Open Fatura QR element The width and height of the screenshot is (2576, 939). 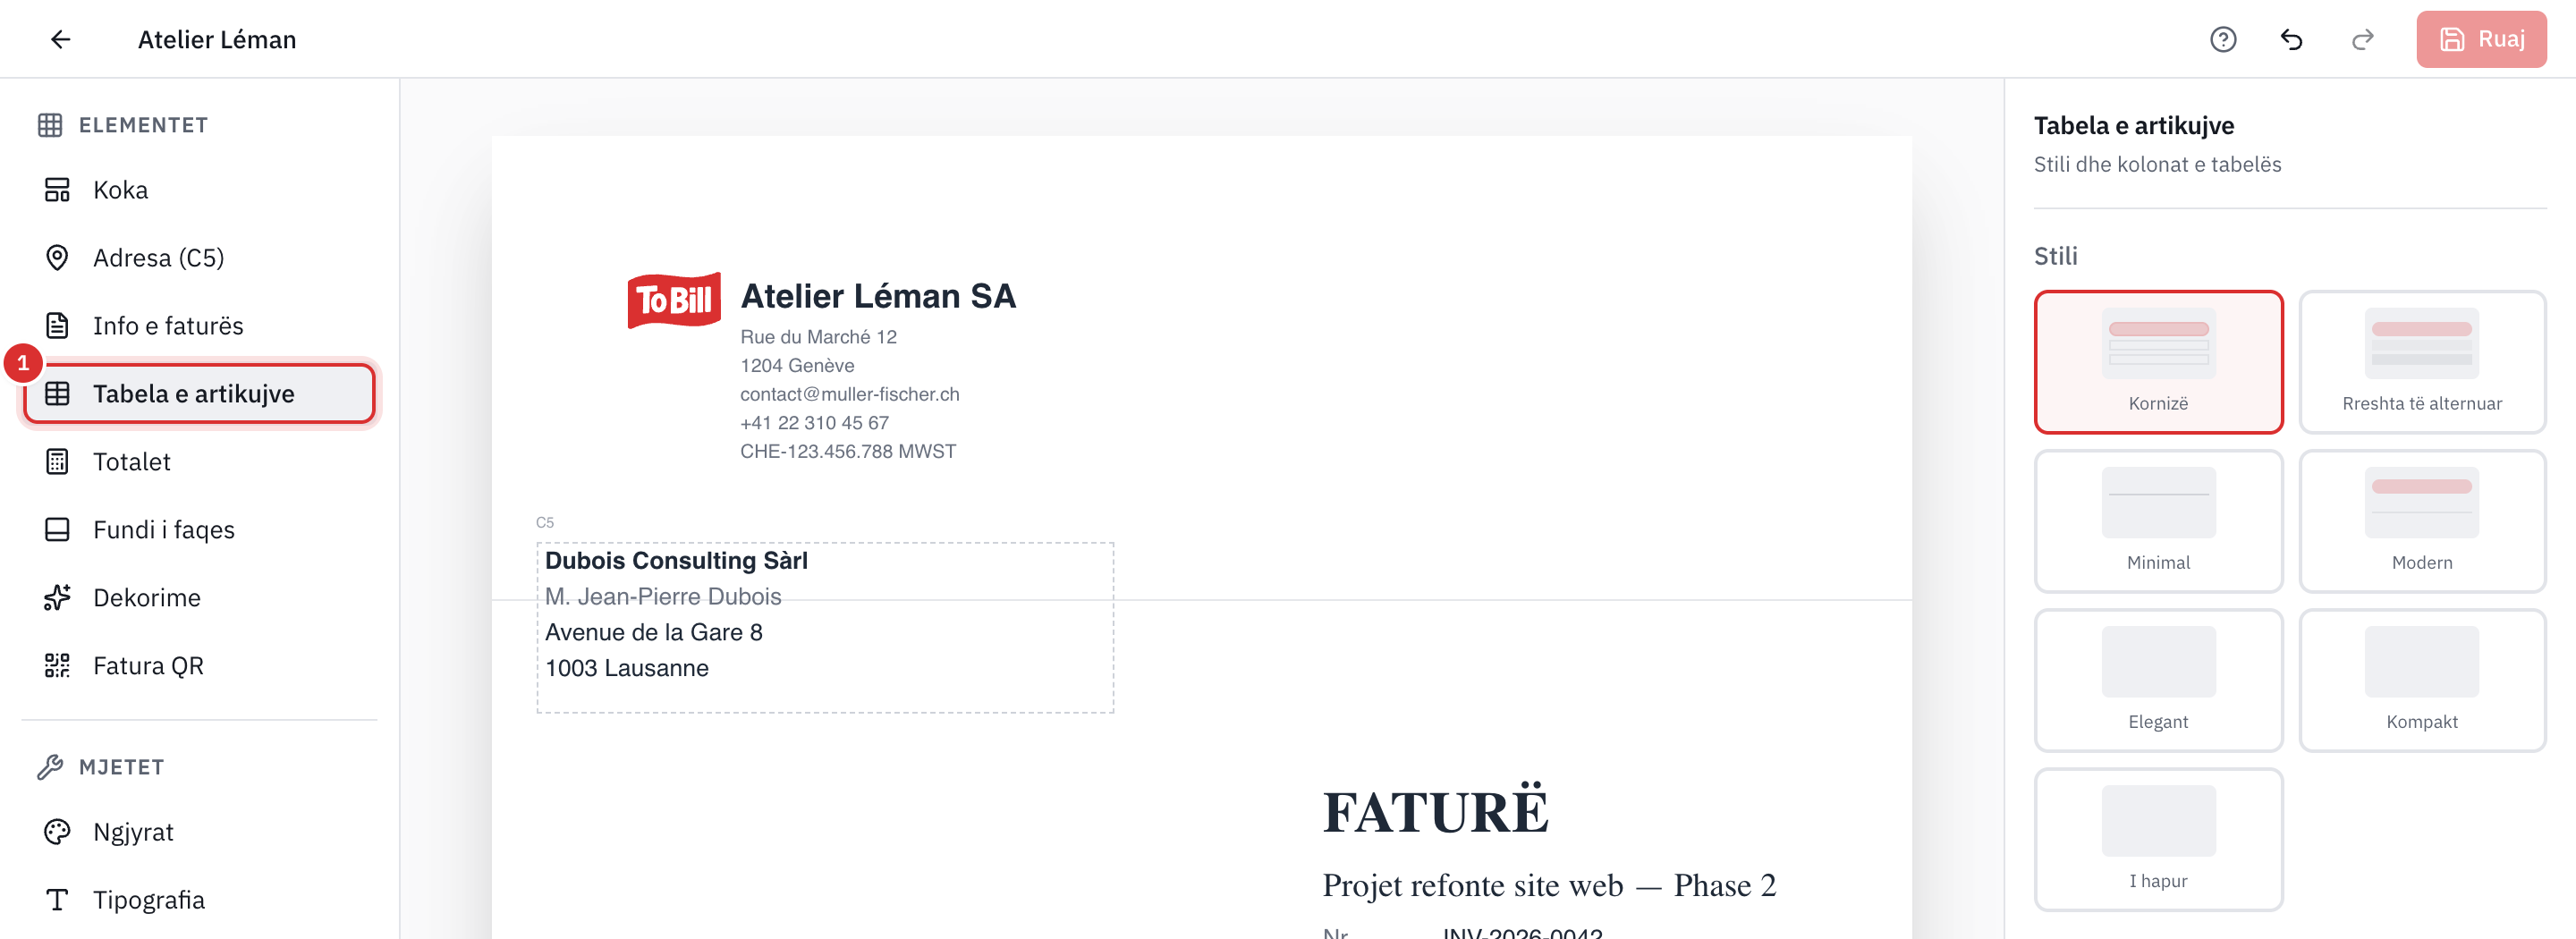[x=199, y=666]
